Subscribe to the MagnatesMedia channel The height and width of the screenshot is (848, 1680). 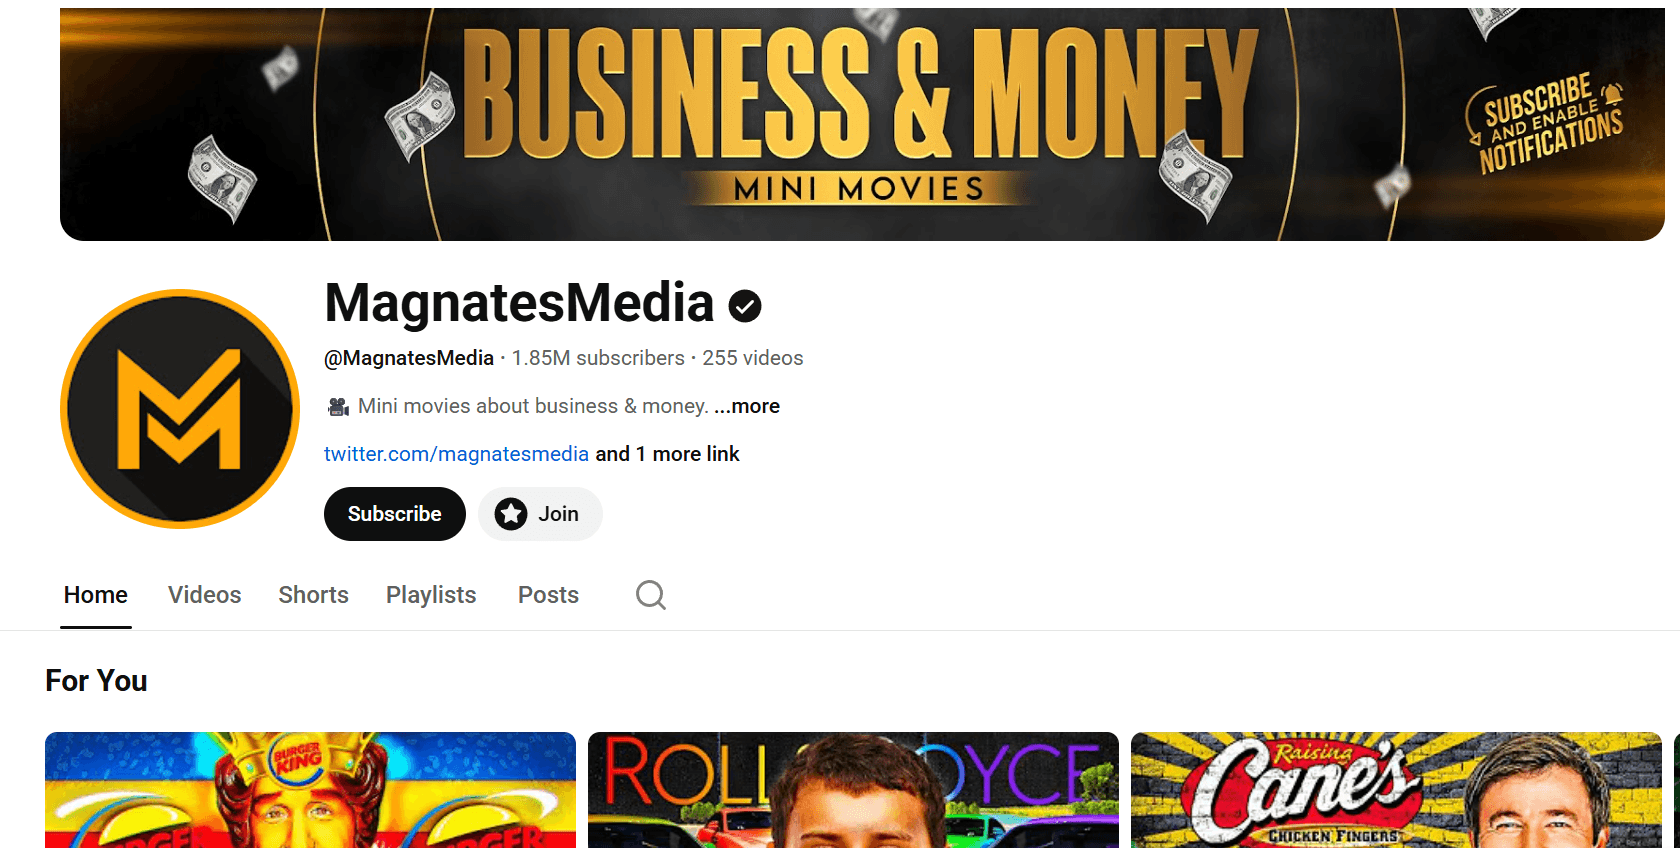(x=395, y=514)
